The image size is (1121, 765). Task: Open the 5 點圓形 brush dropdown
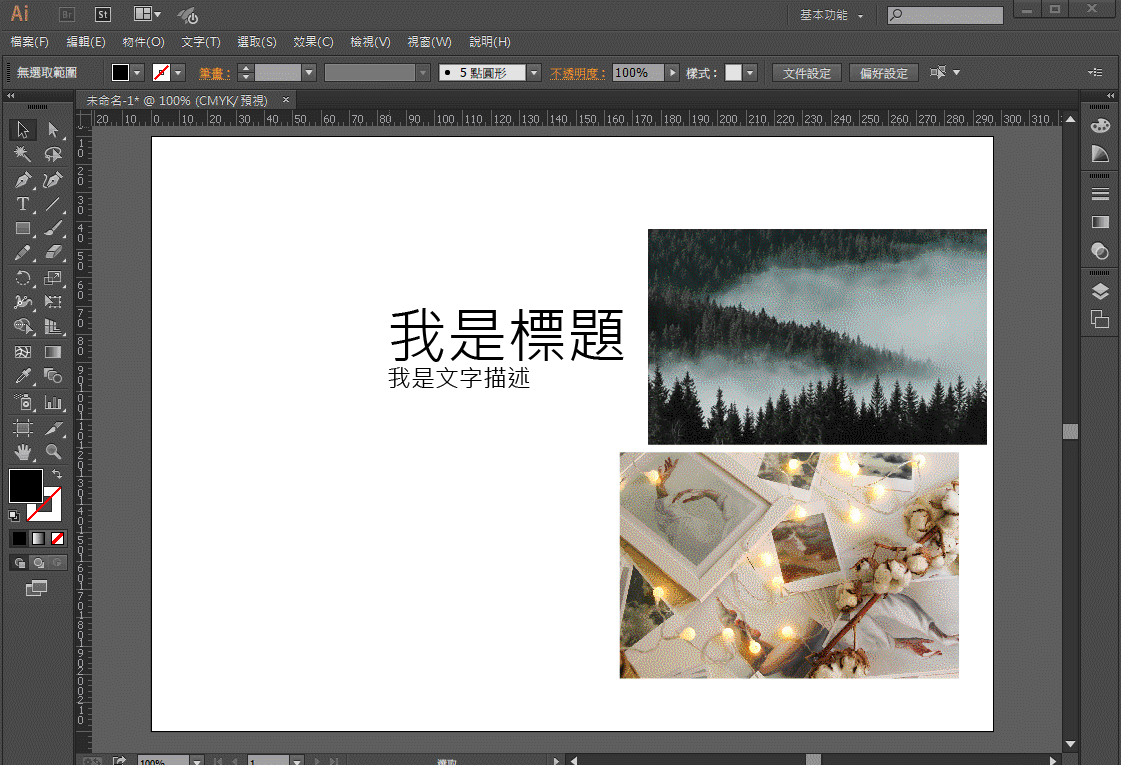coord(533,72)
